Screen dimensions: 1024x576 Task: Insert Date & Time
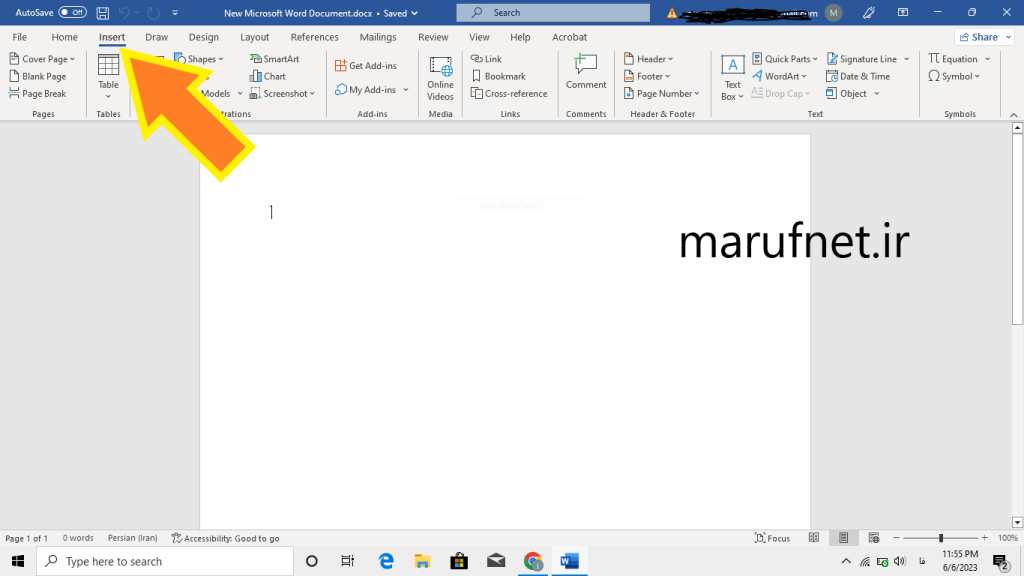(858, 76)
